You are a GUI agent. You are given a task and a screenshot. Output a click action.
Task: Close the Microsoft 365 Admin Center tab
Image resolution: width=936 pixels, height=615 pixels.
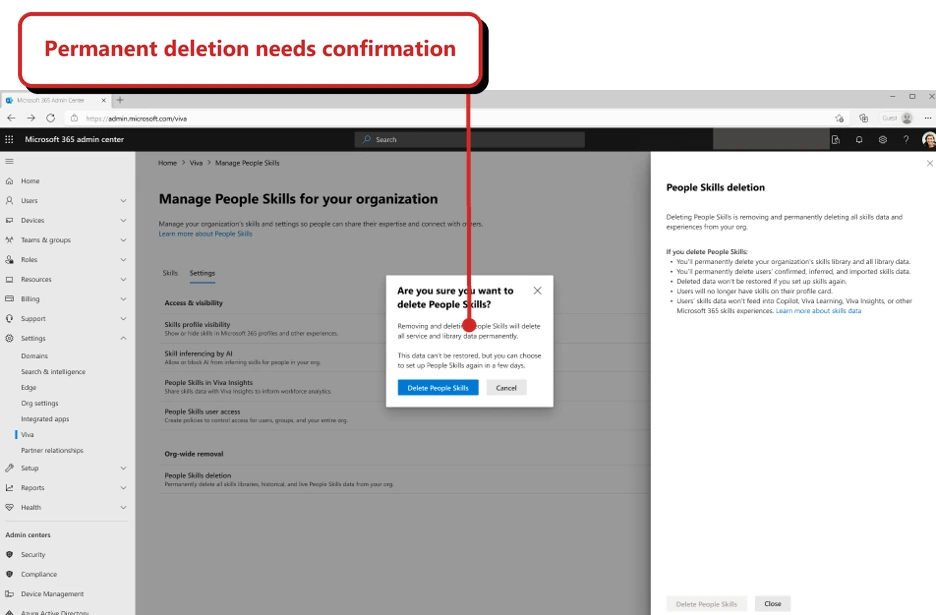[104, 100]
